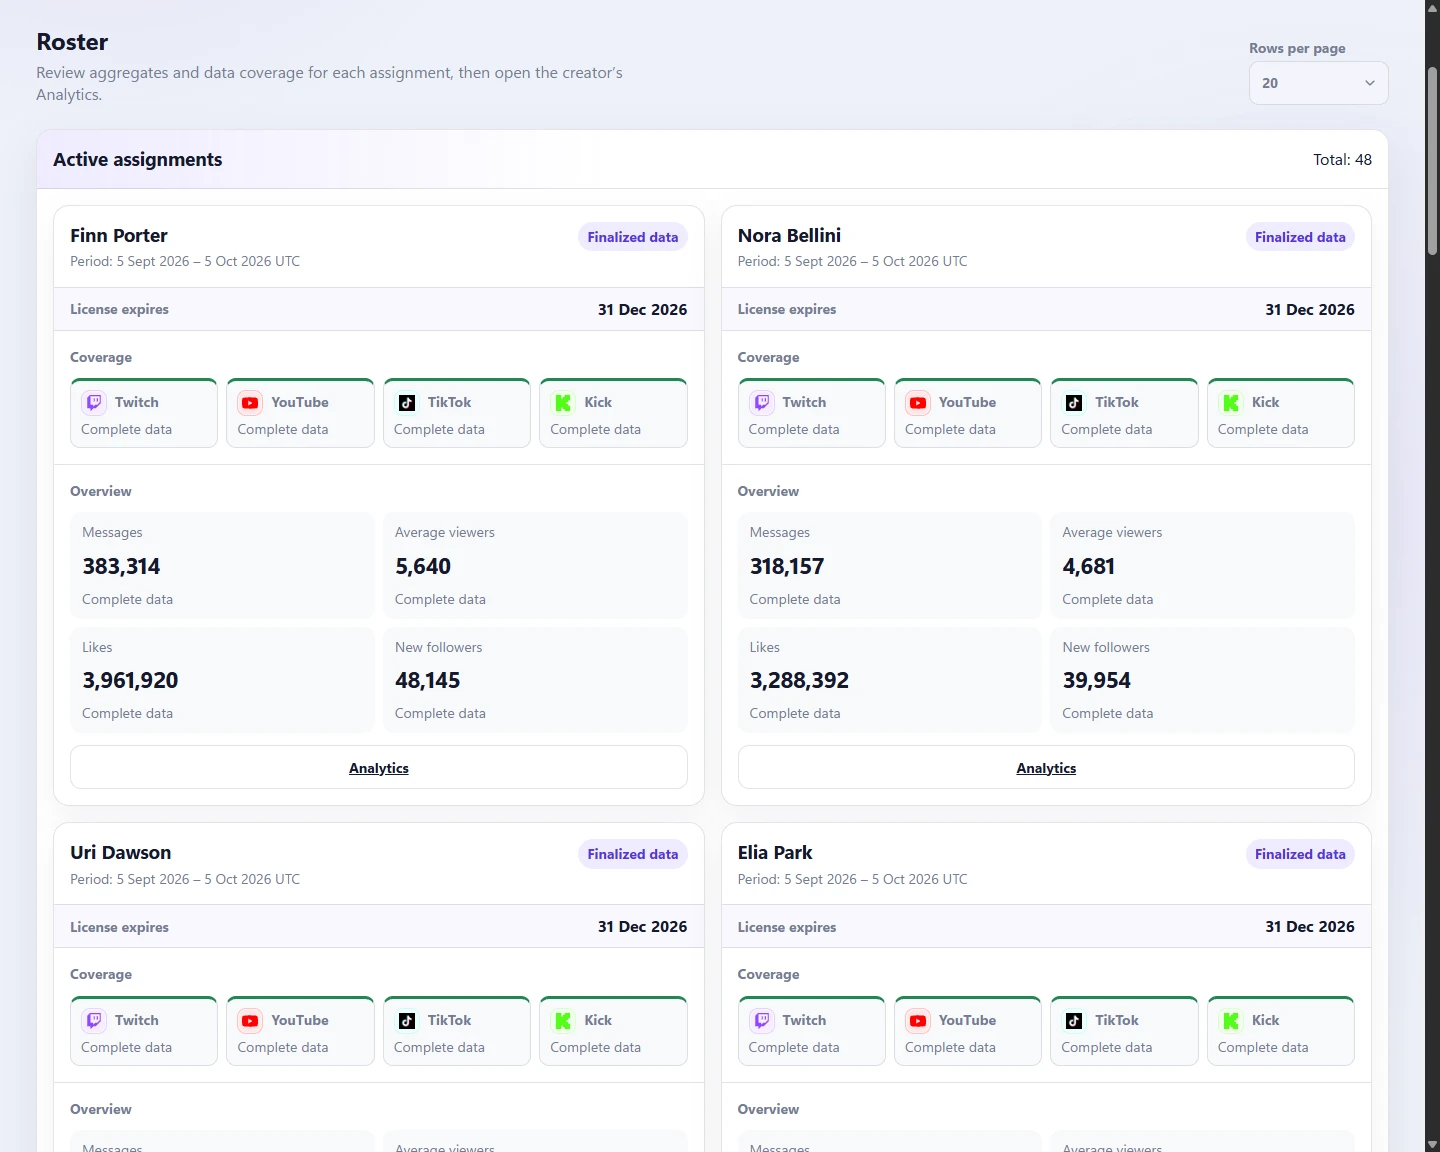Image resolution: width=1440 pixels, height=1152 pixels.
Task: Click the YouTube icon in Uri Dawson's coverage
Action: (x=250, y=1020)
